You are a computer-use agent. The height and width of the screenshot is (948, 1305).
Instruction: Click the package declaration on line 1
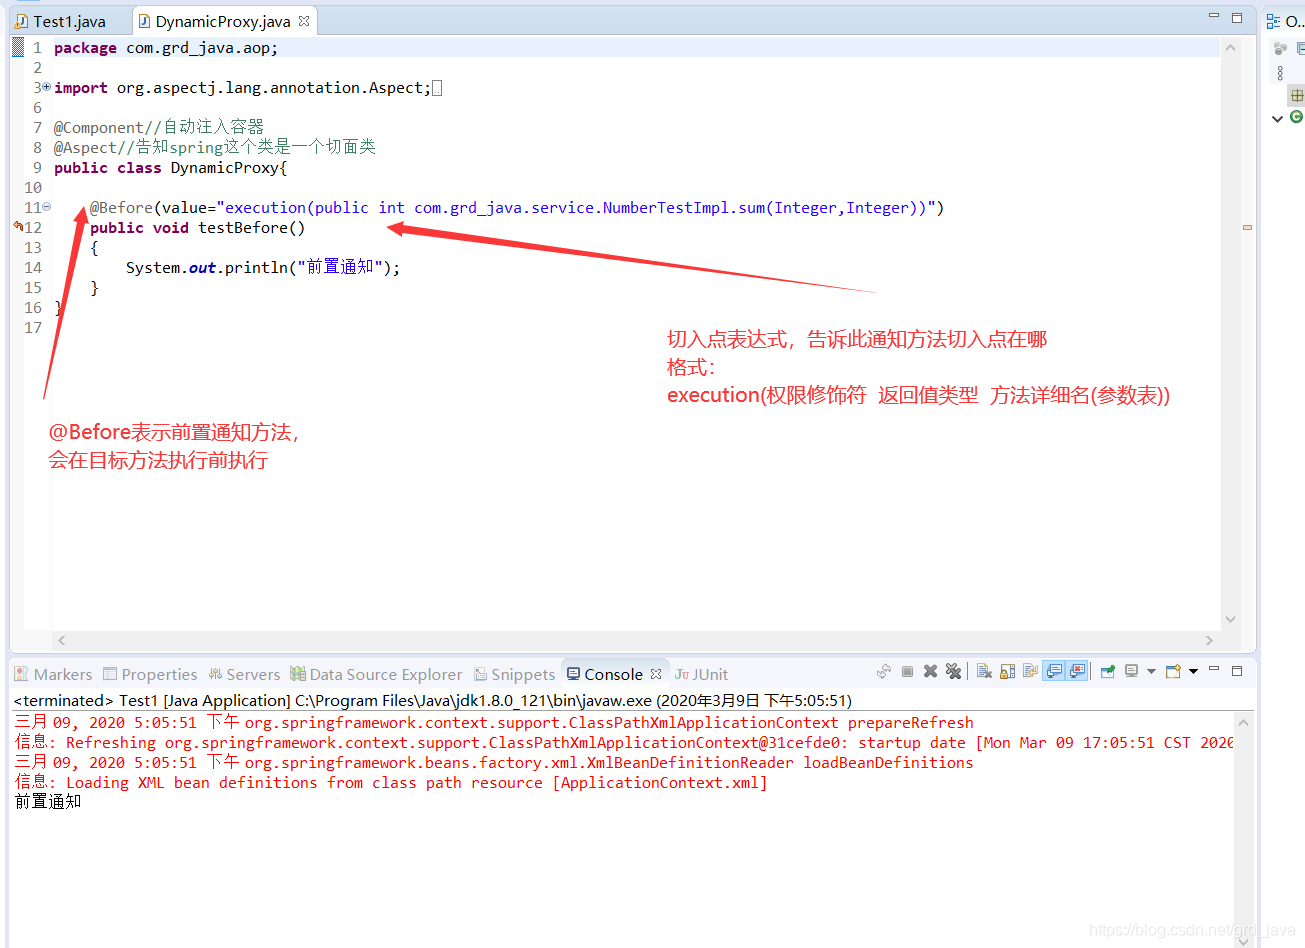166,48
